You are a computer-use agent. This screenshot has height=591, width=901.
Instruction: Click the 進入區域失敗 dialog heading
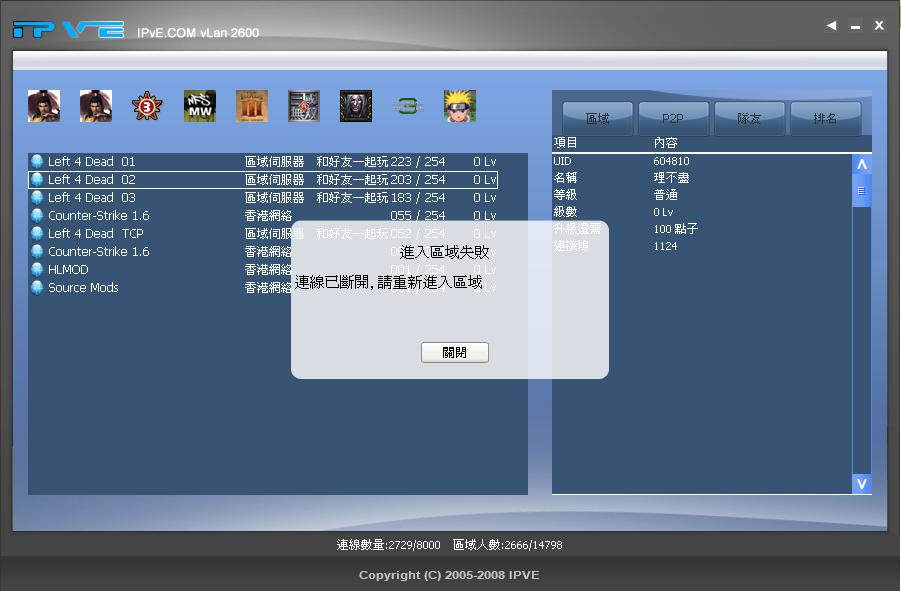pos(444,252)
